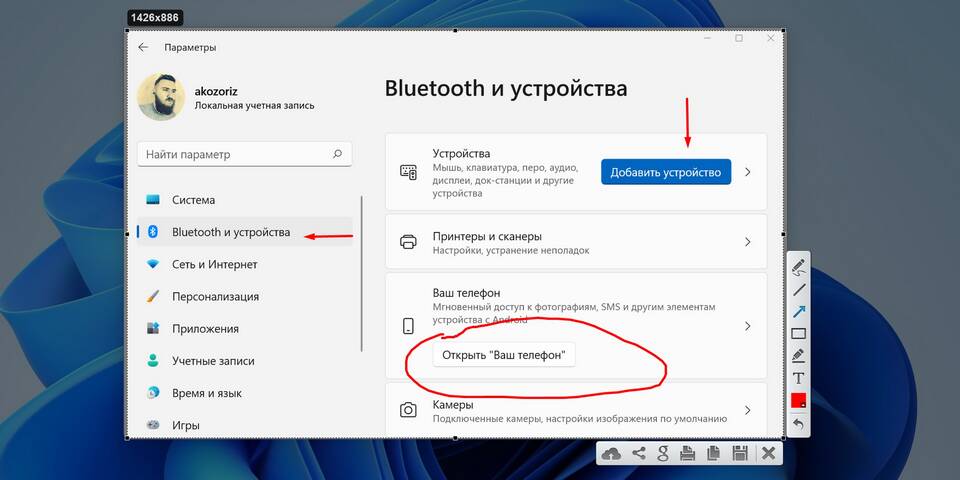960x480 pixels.
Task: Click the printer icon for Принтеры и сканеры
Action: [408, 242]
